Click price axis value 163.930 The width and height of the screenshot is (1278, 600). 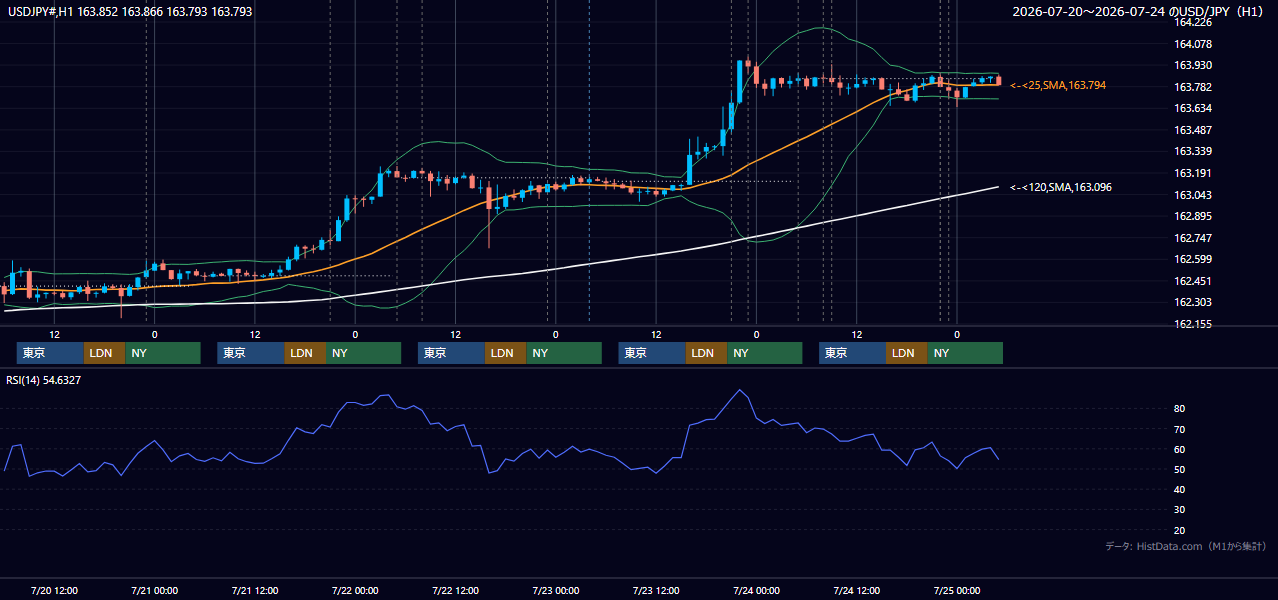pos(1193,65)
